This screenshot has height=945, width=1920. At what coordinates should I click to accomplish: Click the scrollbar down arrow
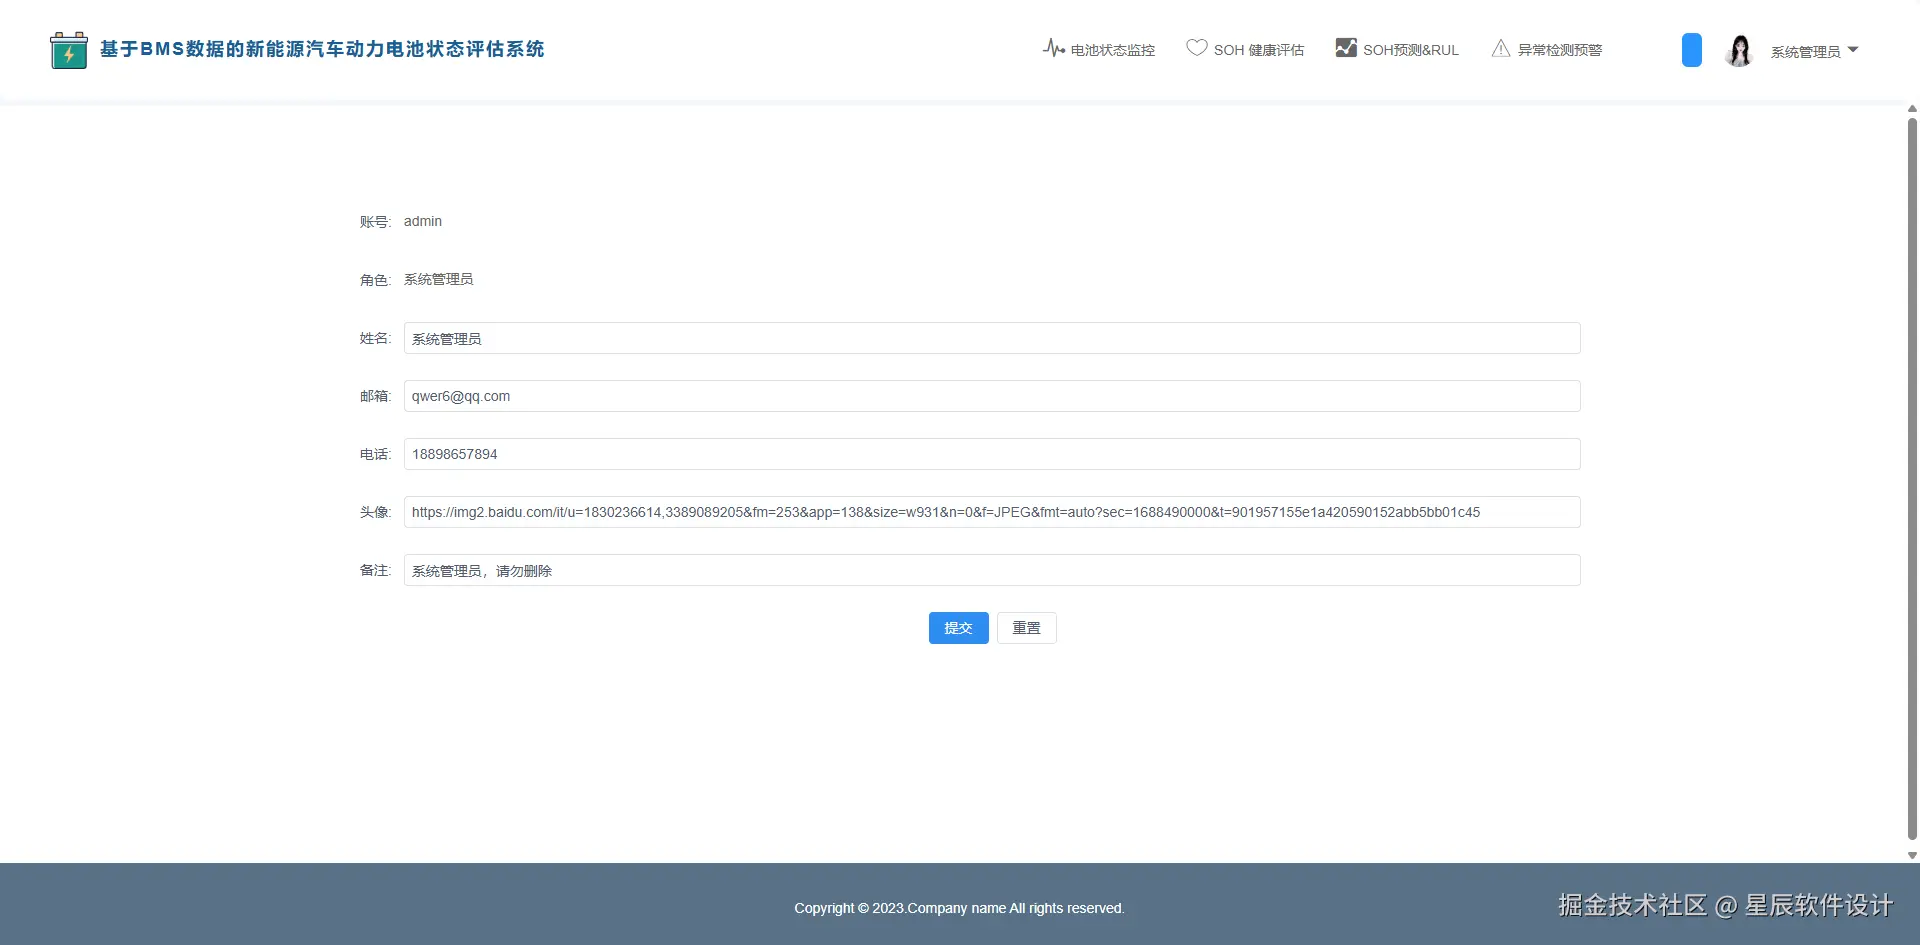point(1912,855)
